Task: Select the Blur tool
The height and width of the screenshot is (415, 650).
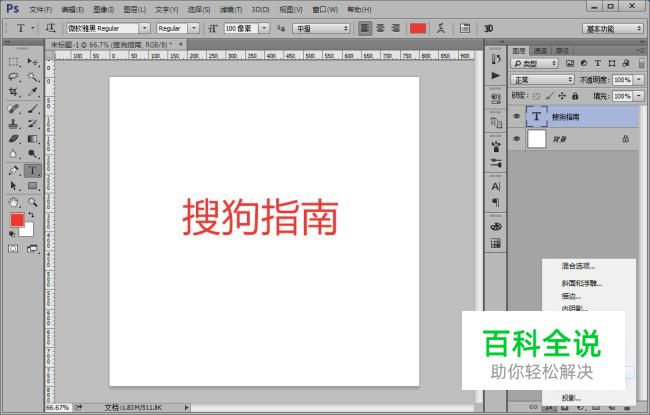Action: point(13,154)
